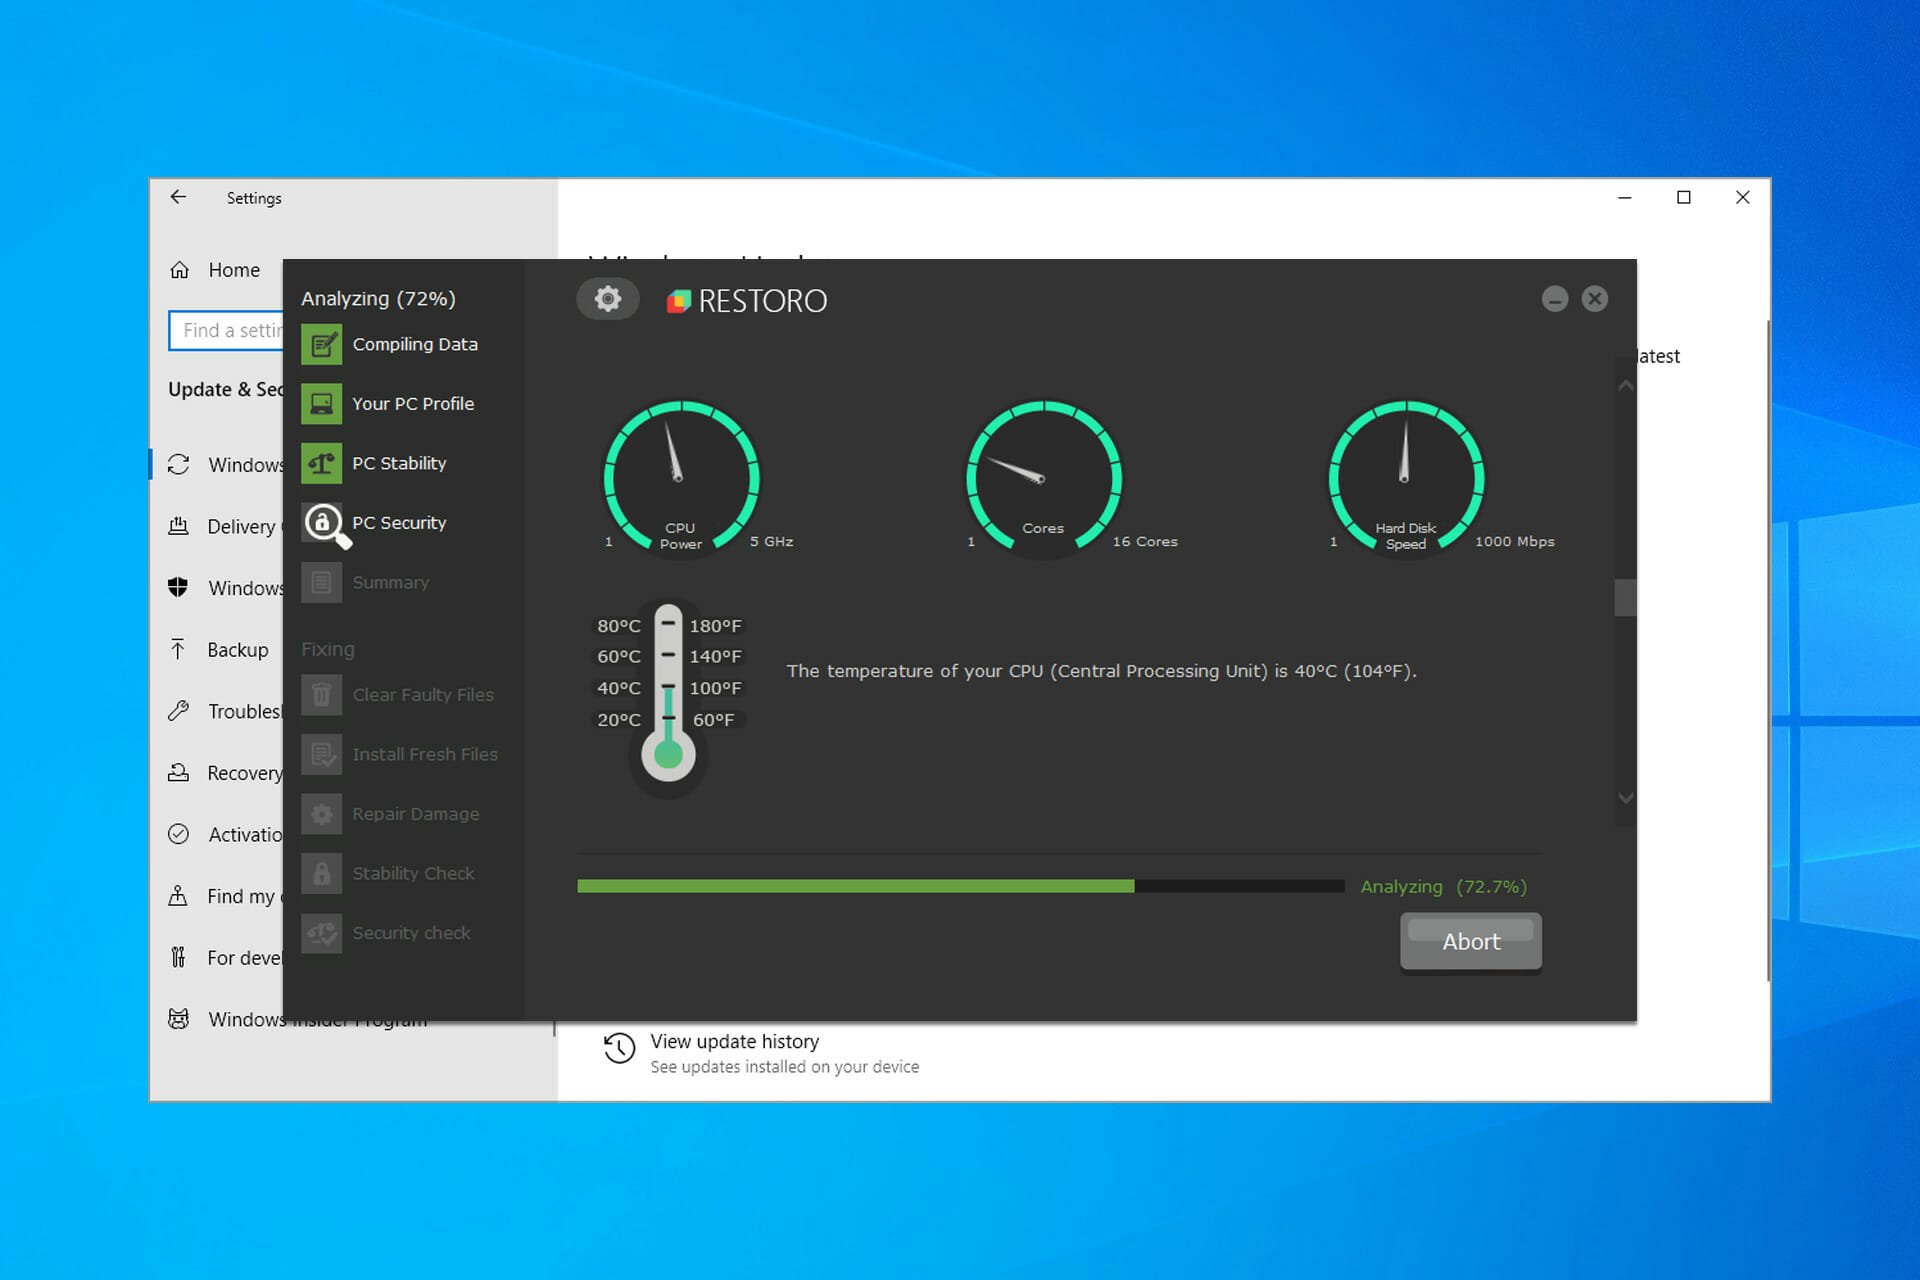Click the update history clock icon
This screenshot has height=1280, width=1920.
tap(619, 1049)
